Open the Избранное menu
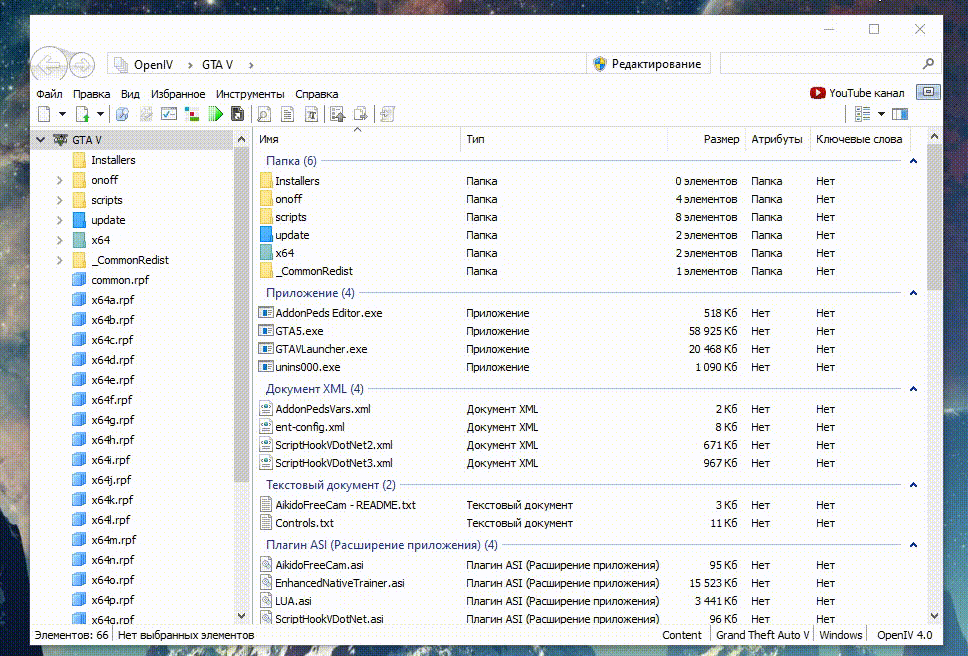This screenshot has height=656, width=968. click(178, 94)
